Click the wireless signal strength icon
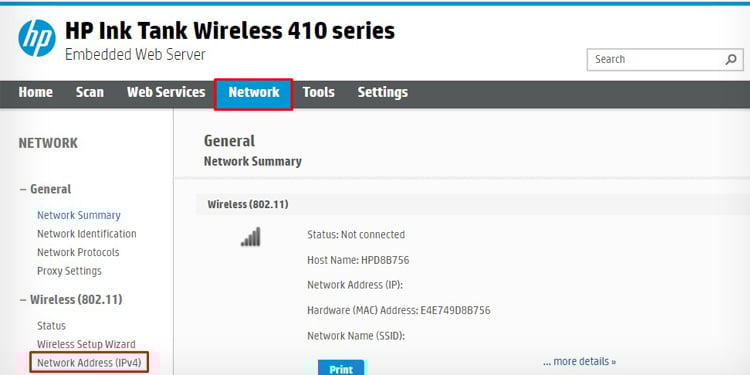750x375 pixels. [x=251, y=237]
